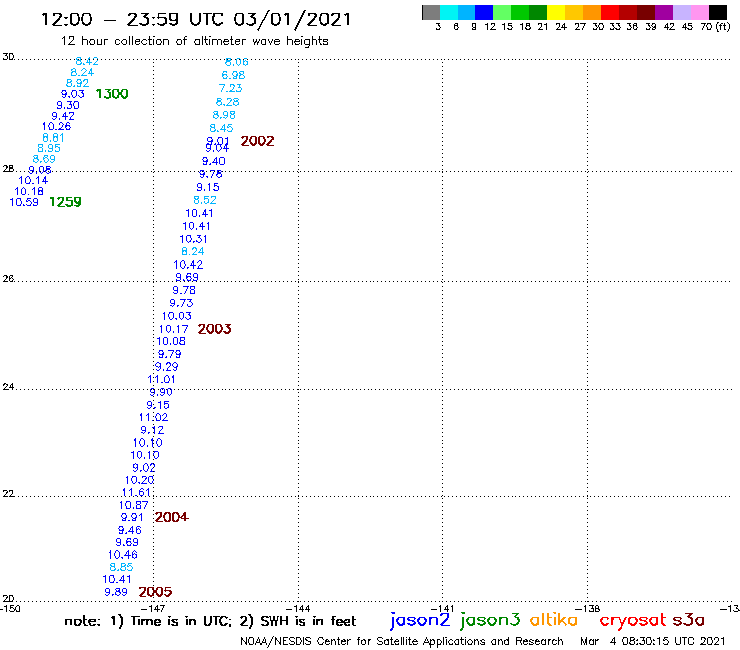Select the altika satellite legend label
740x650 pixels.
pyautogui.click(x=554, y=620)
